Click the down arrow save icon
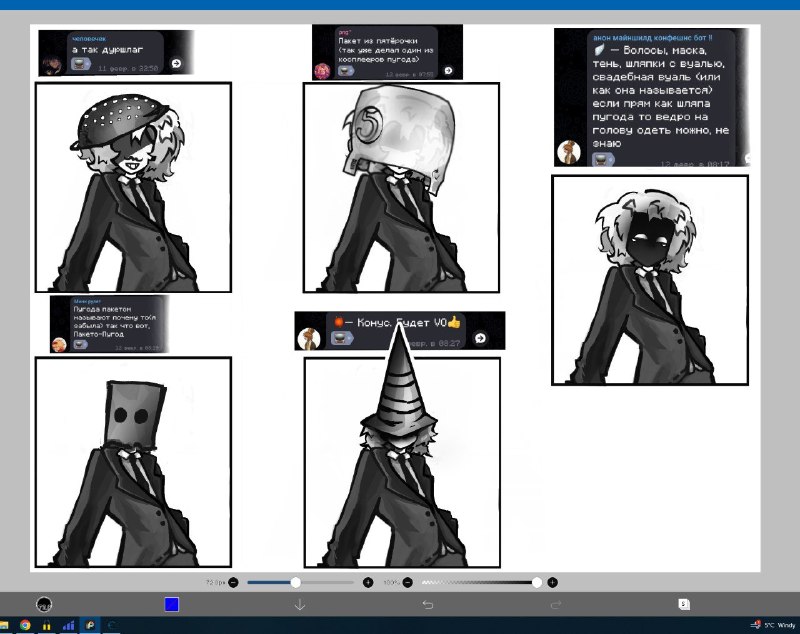 [x=300, y=604]
